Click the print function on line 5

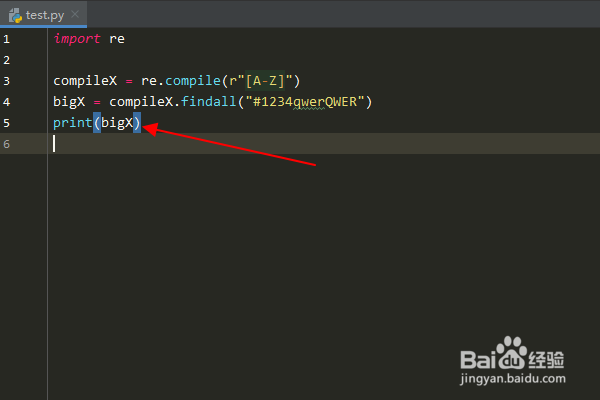73,123
